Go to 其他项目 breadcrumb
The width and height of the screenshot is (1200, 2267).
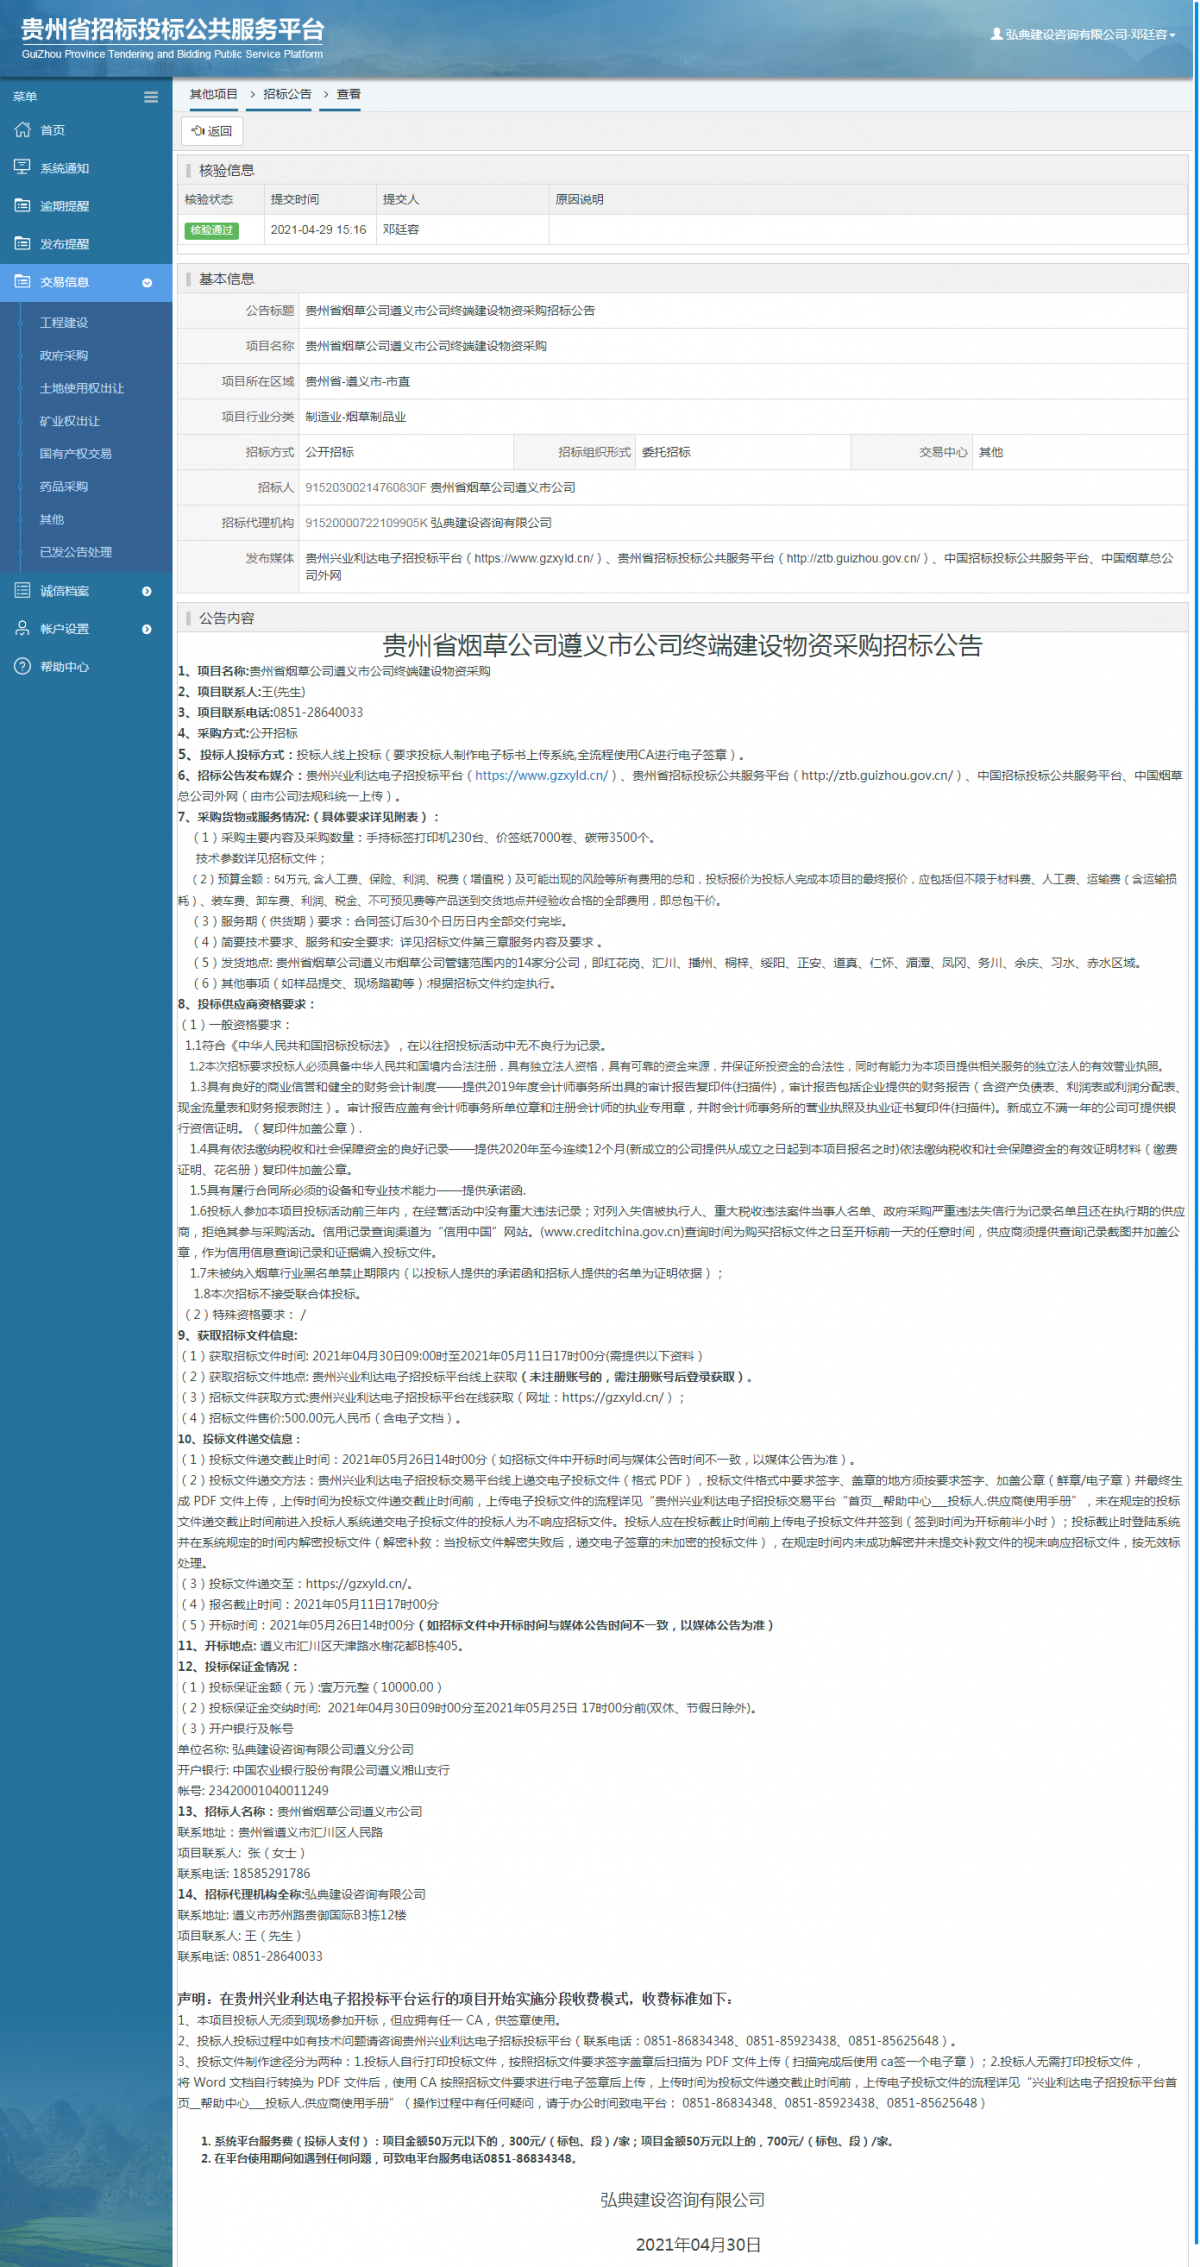coord(214,94)
